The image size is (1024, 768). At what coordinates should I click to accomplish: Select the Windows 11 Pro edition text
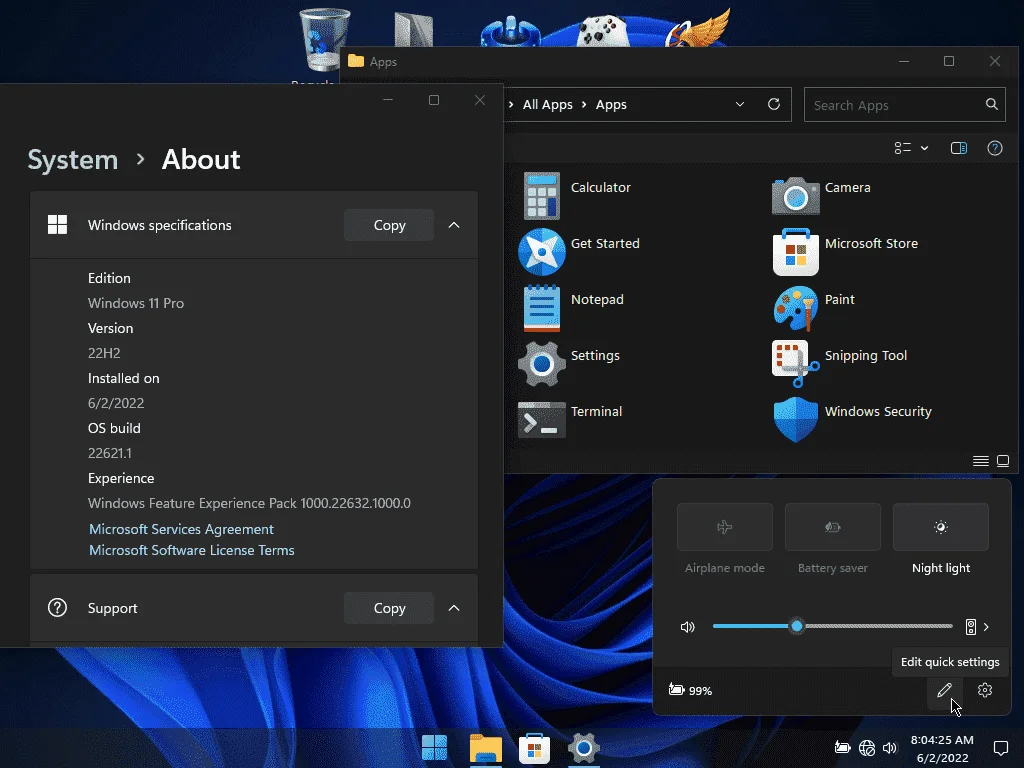click(x=136, y=303)
